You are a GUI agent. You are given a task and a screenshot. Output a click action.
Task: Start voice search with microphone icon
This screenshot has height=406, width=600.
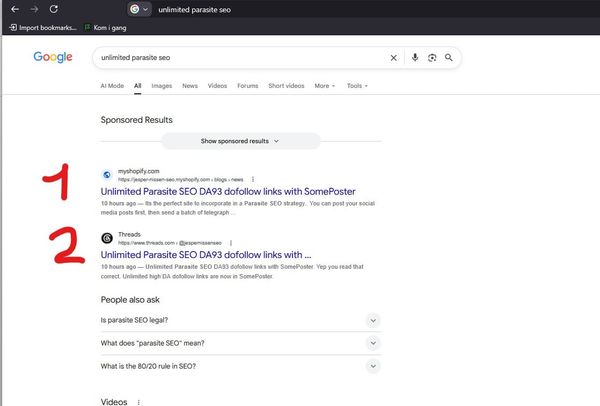tap(415, 57)
